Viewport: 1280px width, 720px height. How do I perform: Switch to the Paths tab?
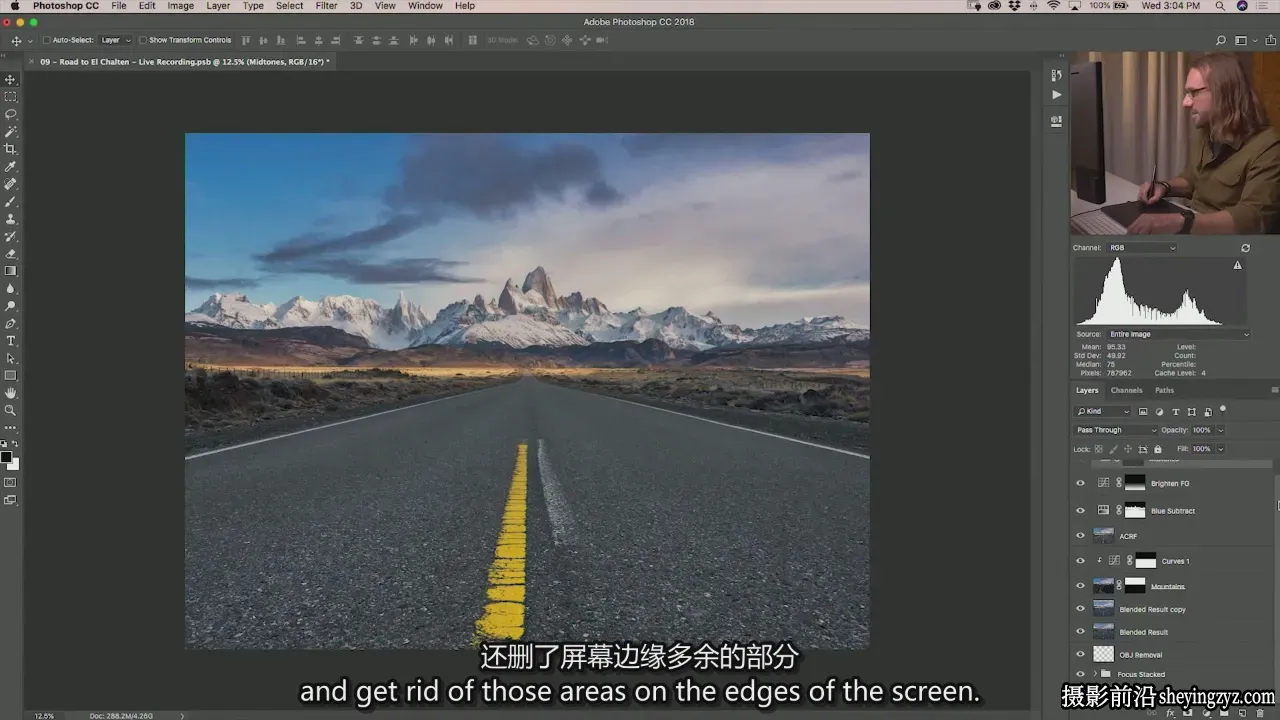click(1164, 390)
